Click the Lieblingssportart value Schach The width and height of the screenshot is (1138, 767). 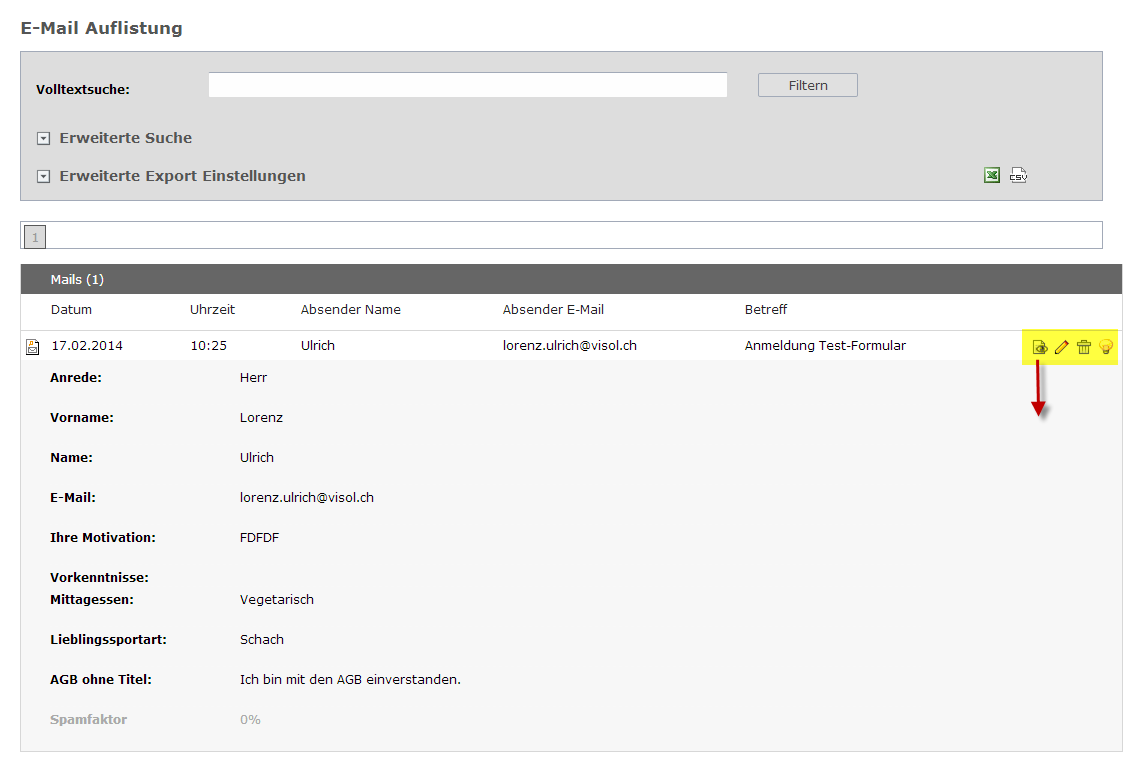click(x=262, y=639)
